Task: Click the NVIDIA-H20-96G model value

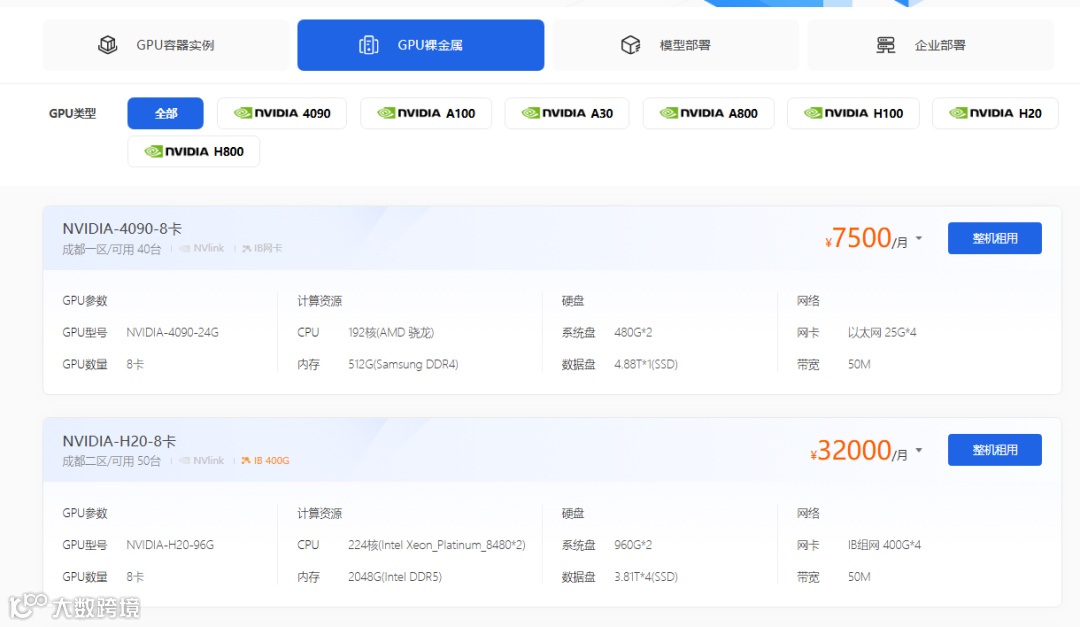Action: point(170,545)
